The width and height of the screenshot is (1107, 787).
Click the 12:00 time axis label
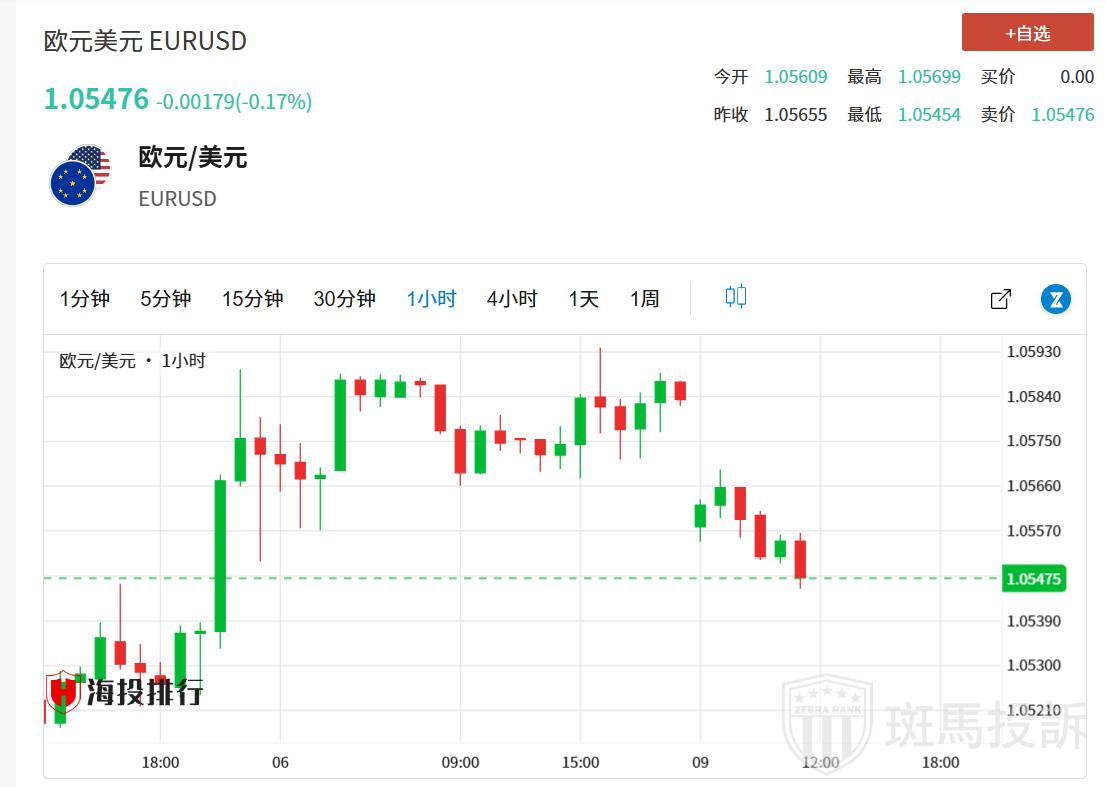(820, 762)
